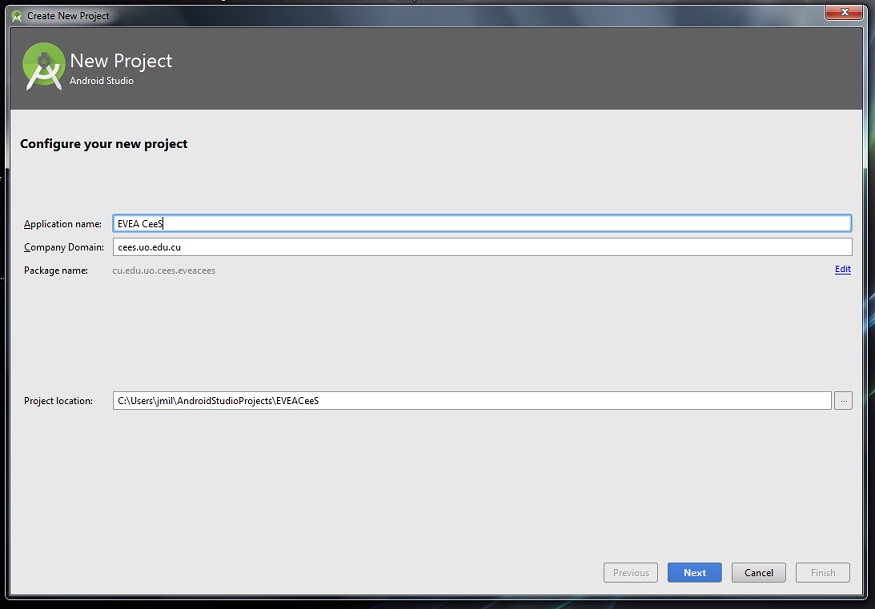Click the 'New Project' header title

pyautogui.click(x=121, y=60)
